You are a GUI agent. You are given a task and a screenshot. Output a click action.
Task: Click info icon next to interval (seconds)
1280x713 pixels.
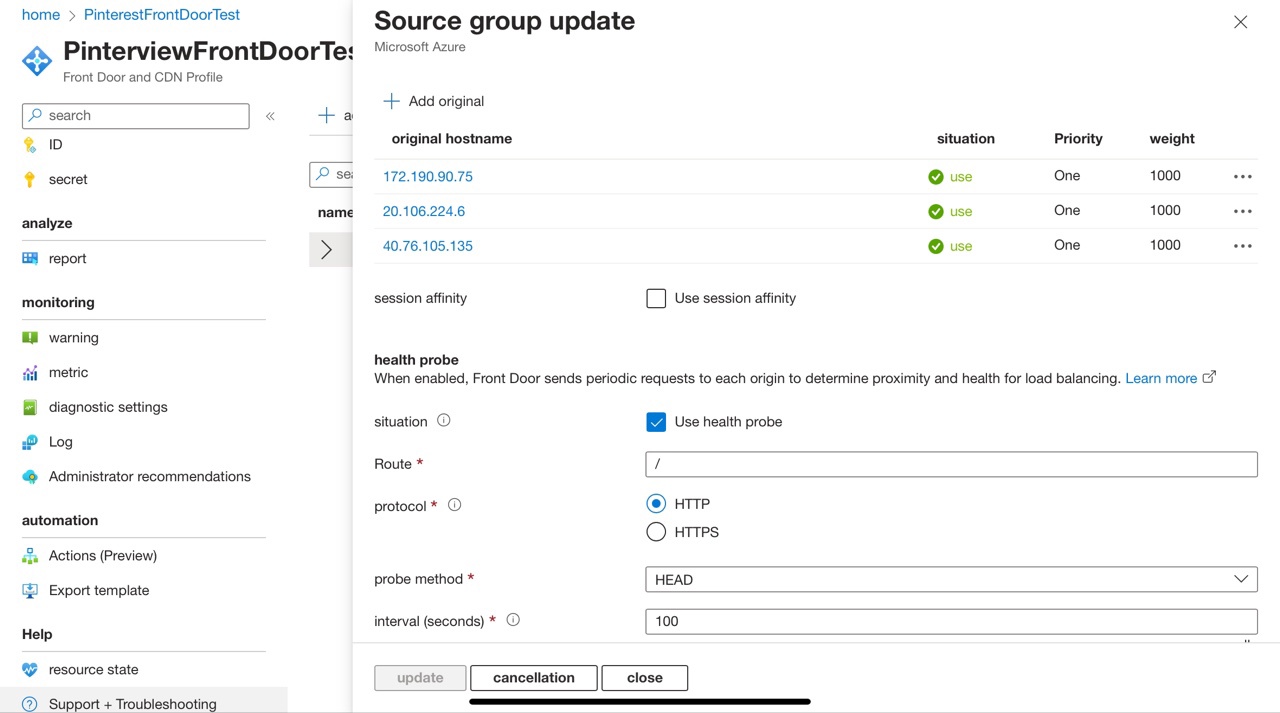(x=513, y=620)
